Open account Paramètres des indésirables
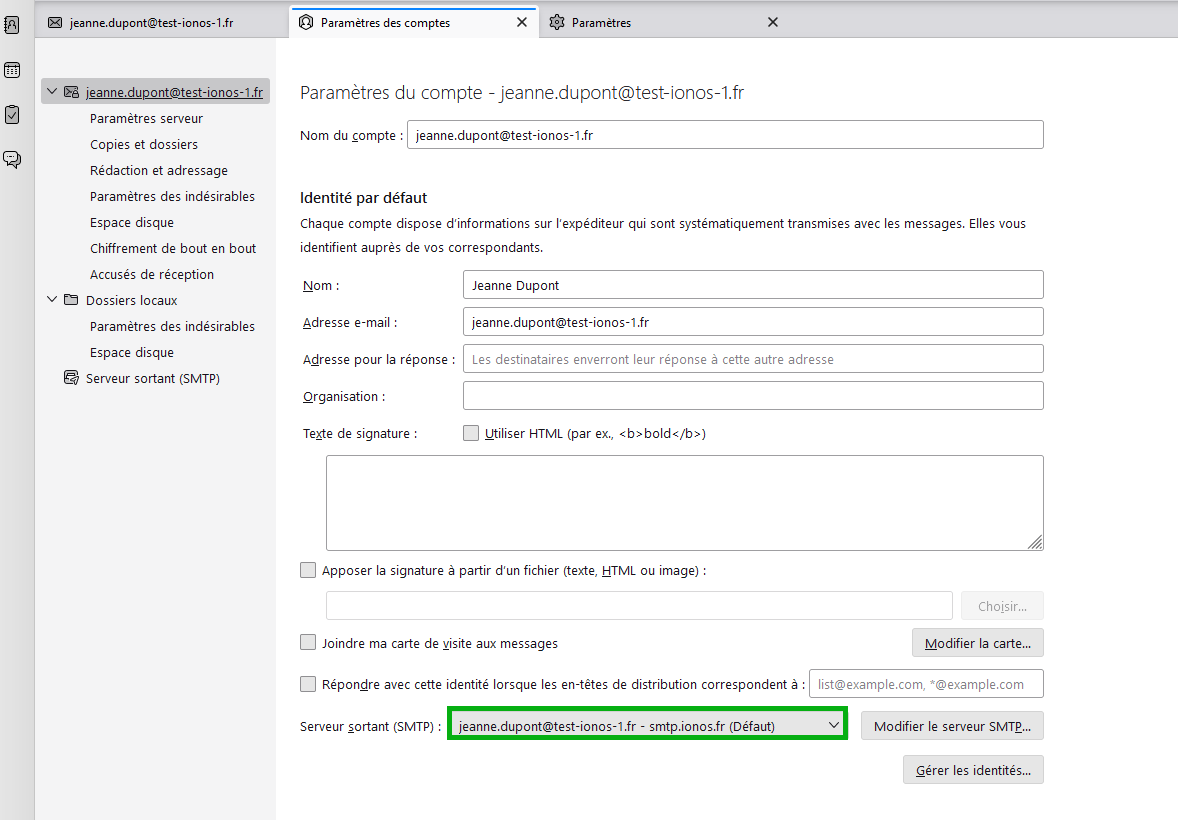The width and height of the screenshot is (1178, 820). [x=172, y=196]
